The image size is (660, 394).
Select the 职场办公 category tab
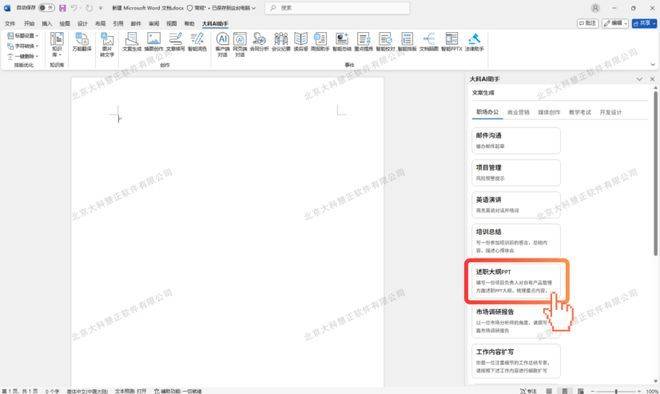pyautogui.click(x=487, y=112)
